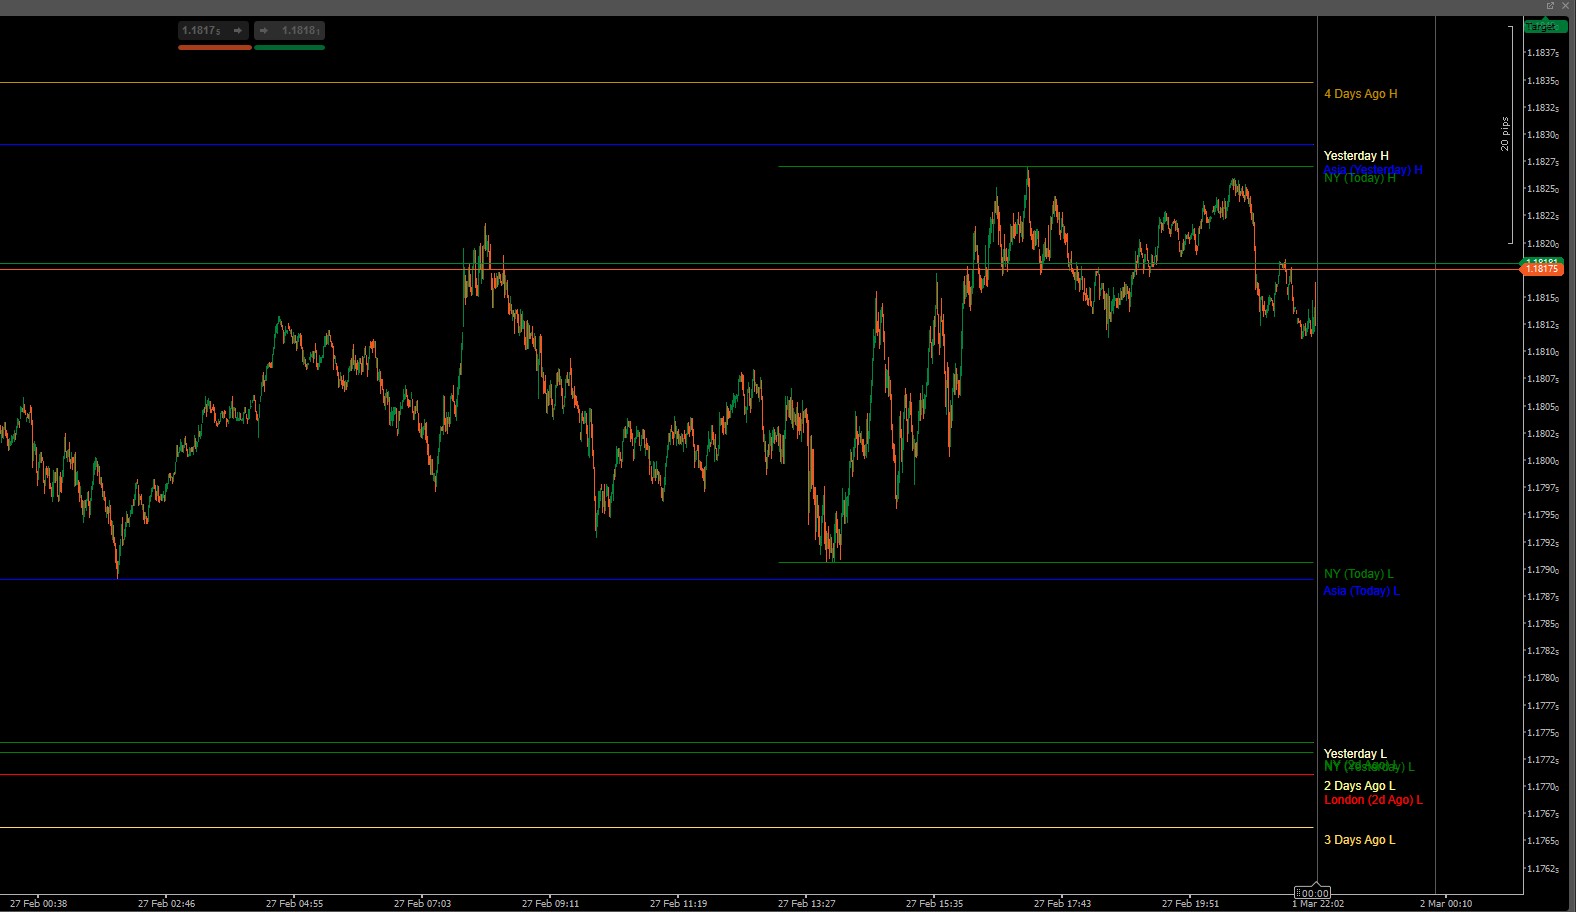Close the chart window with the X

click(1566, 6)
